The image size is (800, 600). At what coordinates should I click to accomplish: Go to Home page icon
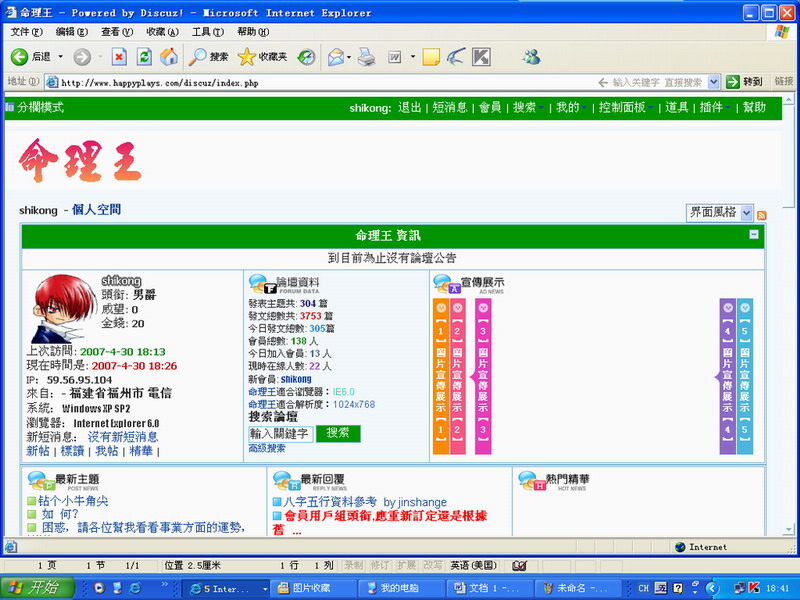tap(169, 57)
